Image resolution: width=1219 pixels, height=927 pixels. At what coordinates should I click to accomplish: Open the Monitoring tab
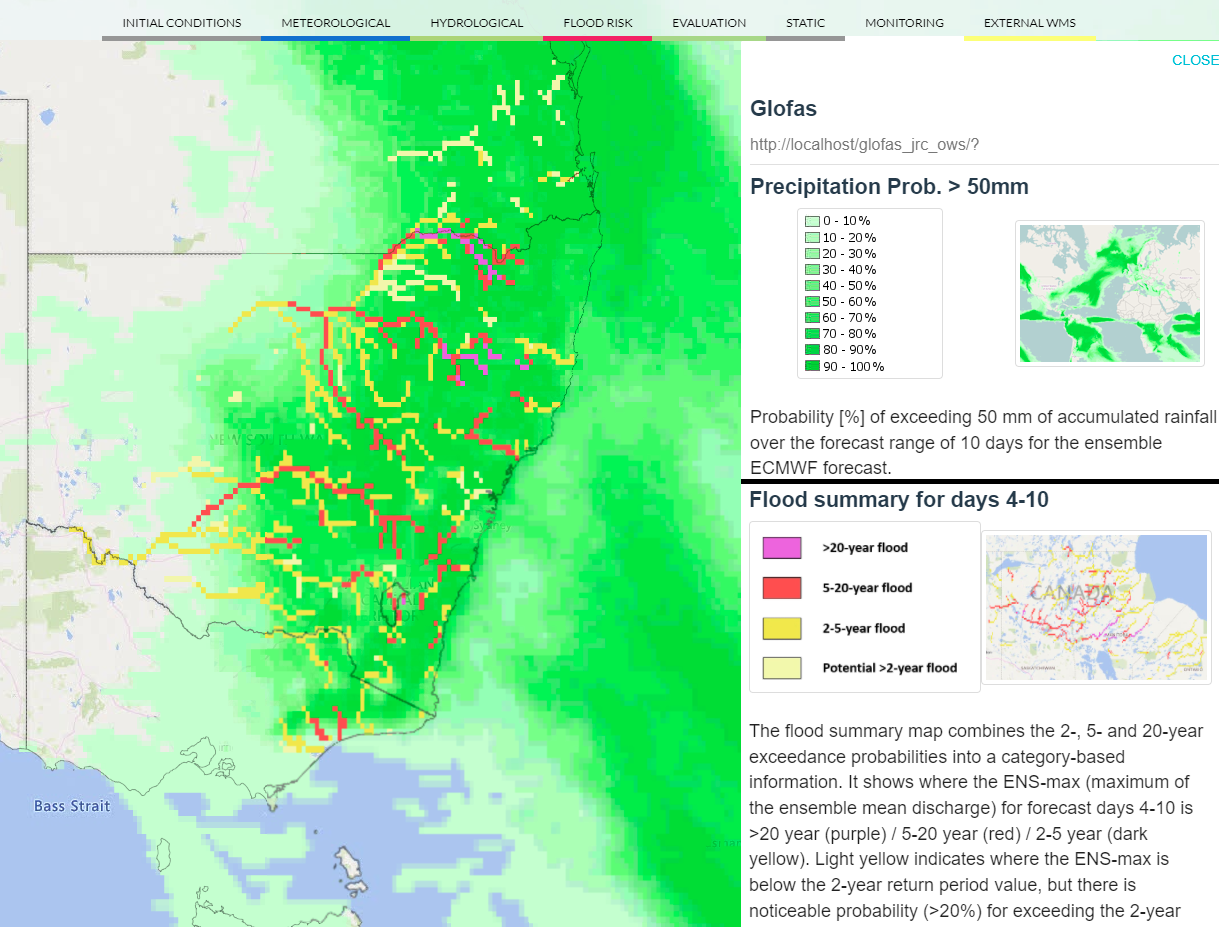click(x=904, y=22)
